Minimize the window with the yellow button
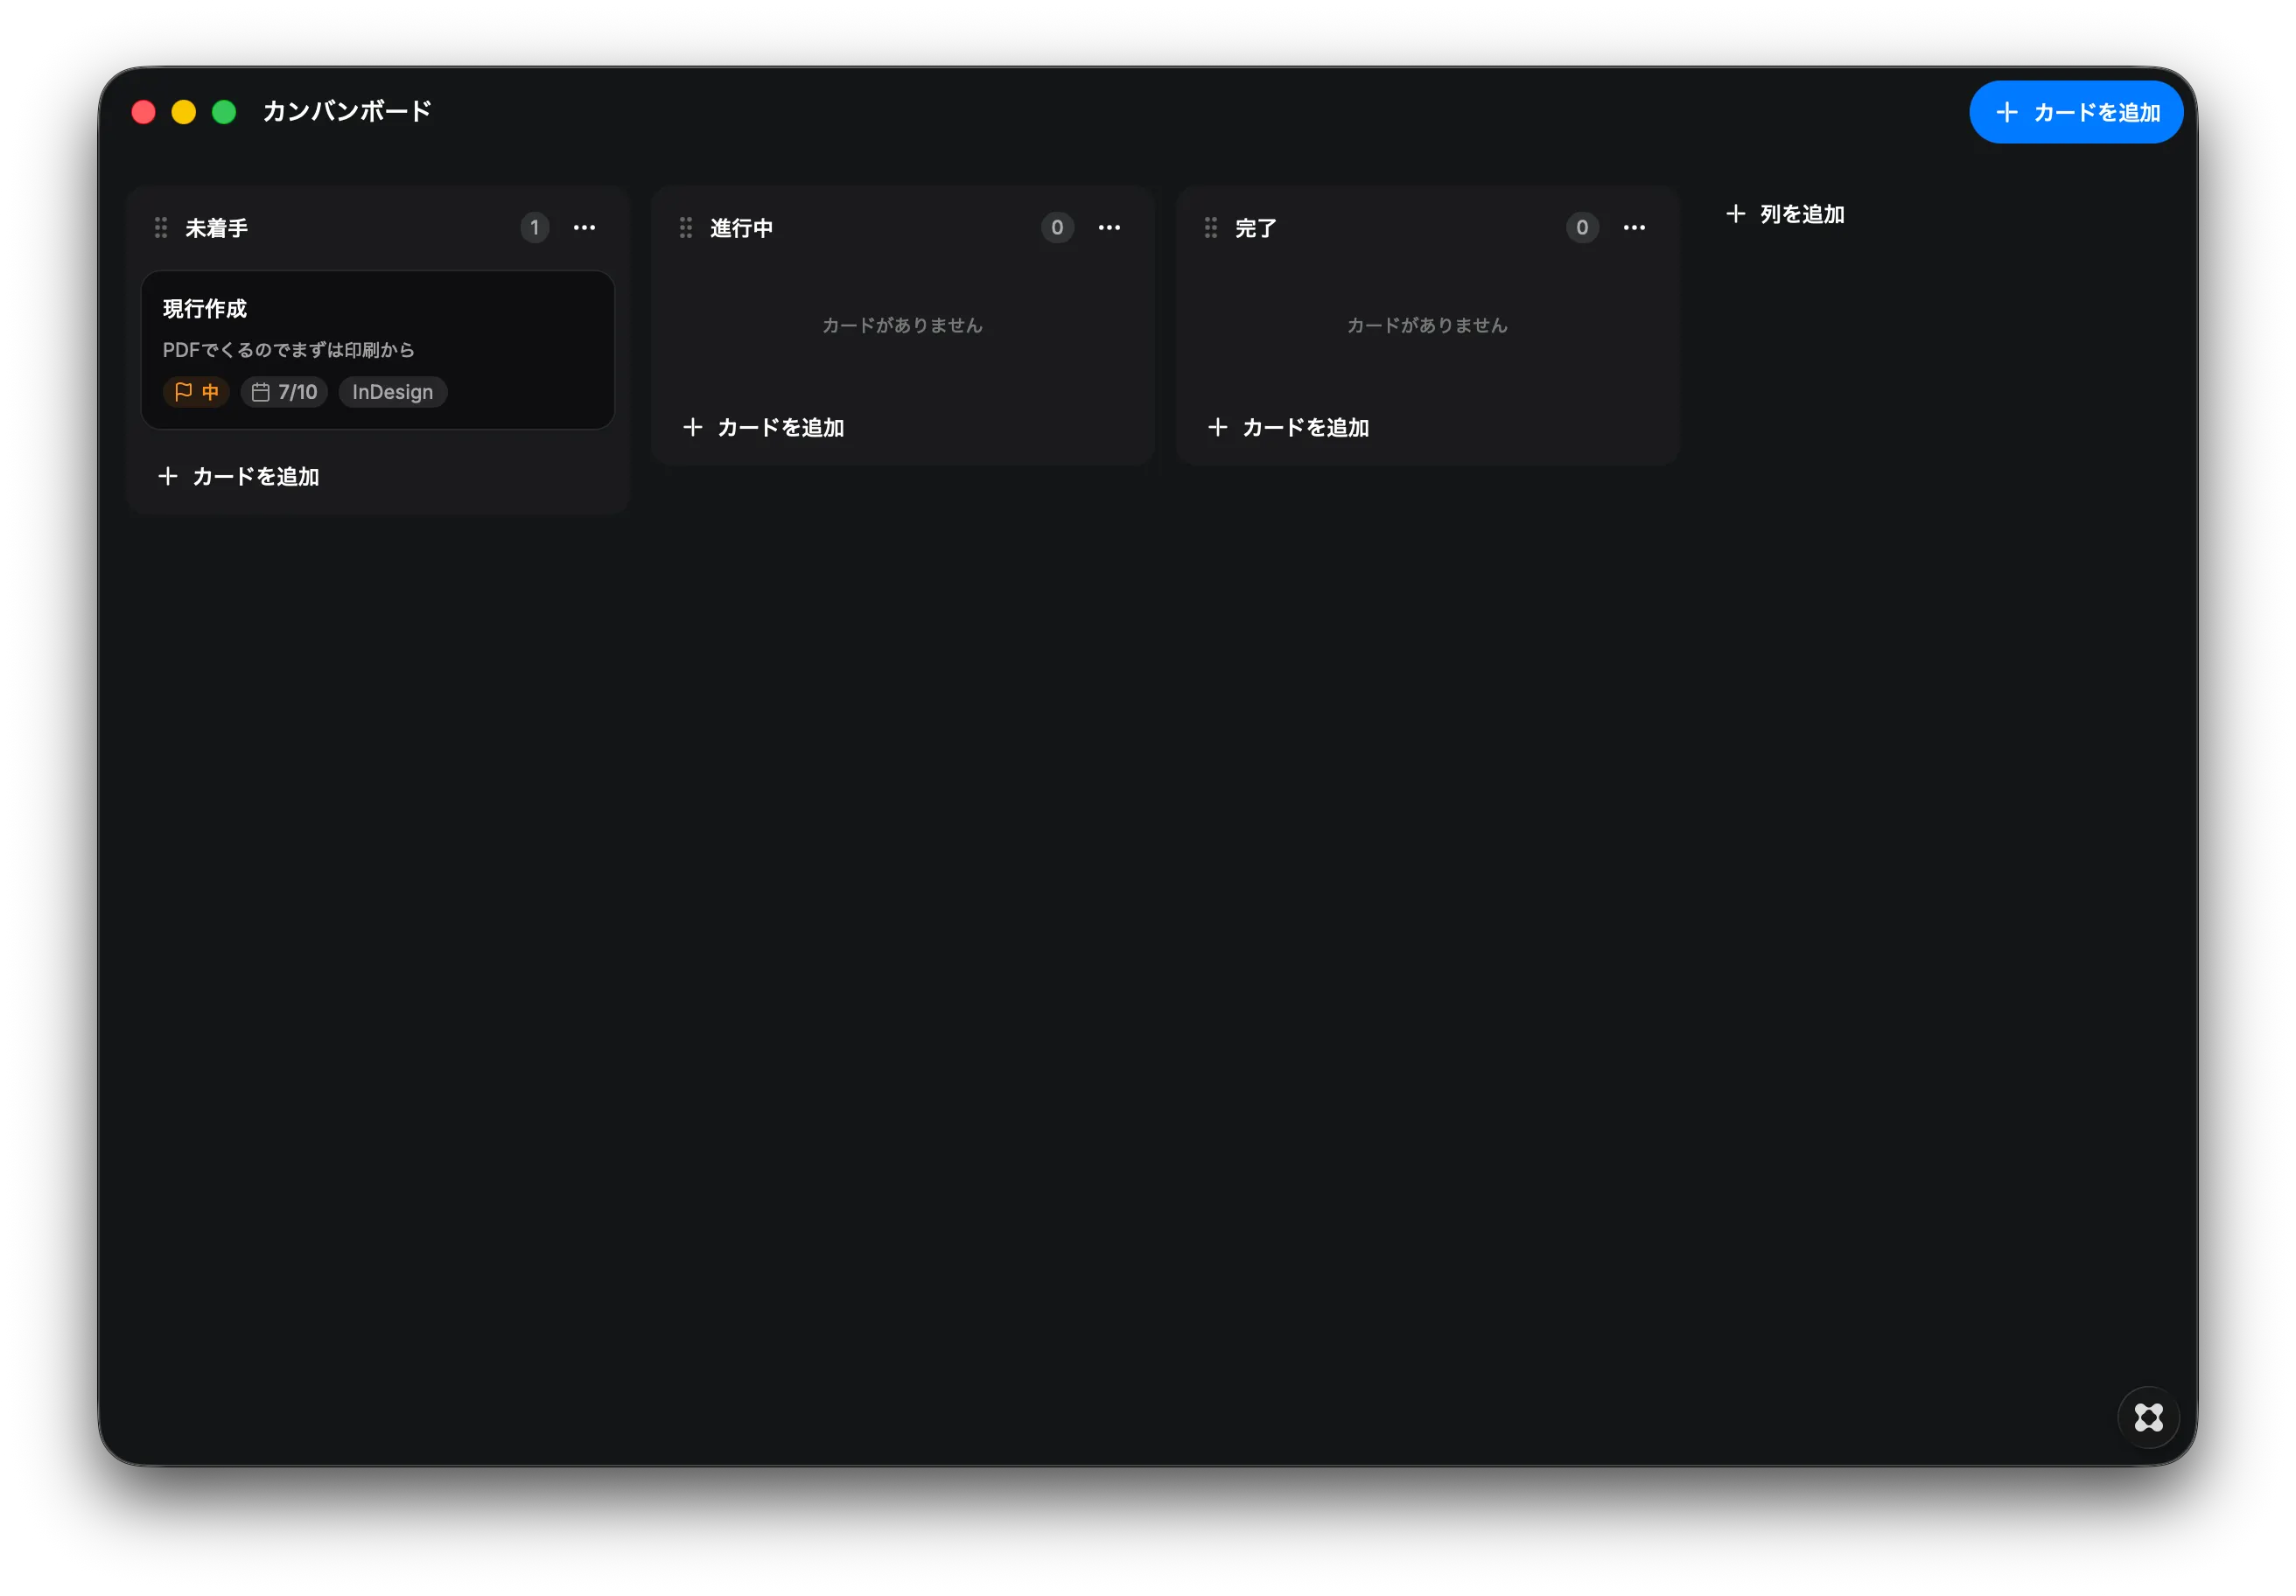Viewport: 2296px width, 1596px height. coord(184,112)
